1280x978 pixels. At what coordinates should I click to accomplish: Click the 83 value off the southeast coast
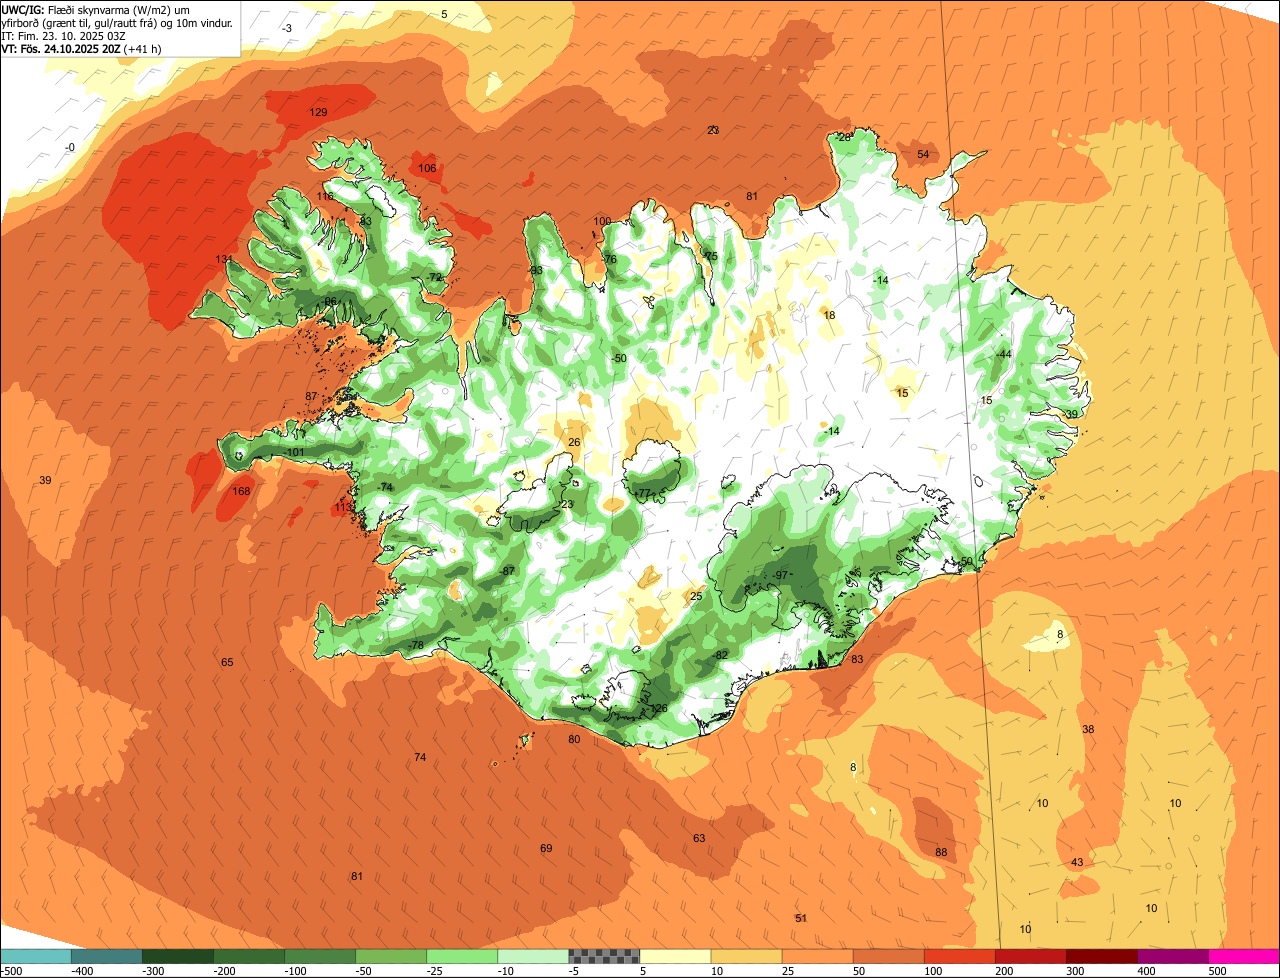click(x=857, y=659)
